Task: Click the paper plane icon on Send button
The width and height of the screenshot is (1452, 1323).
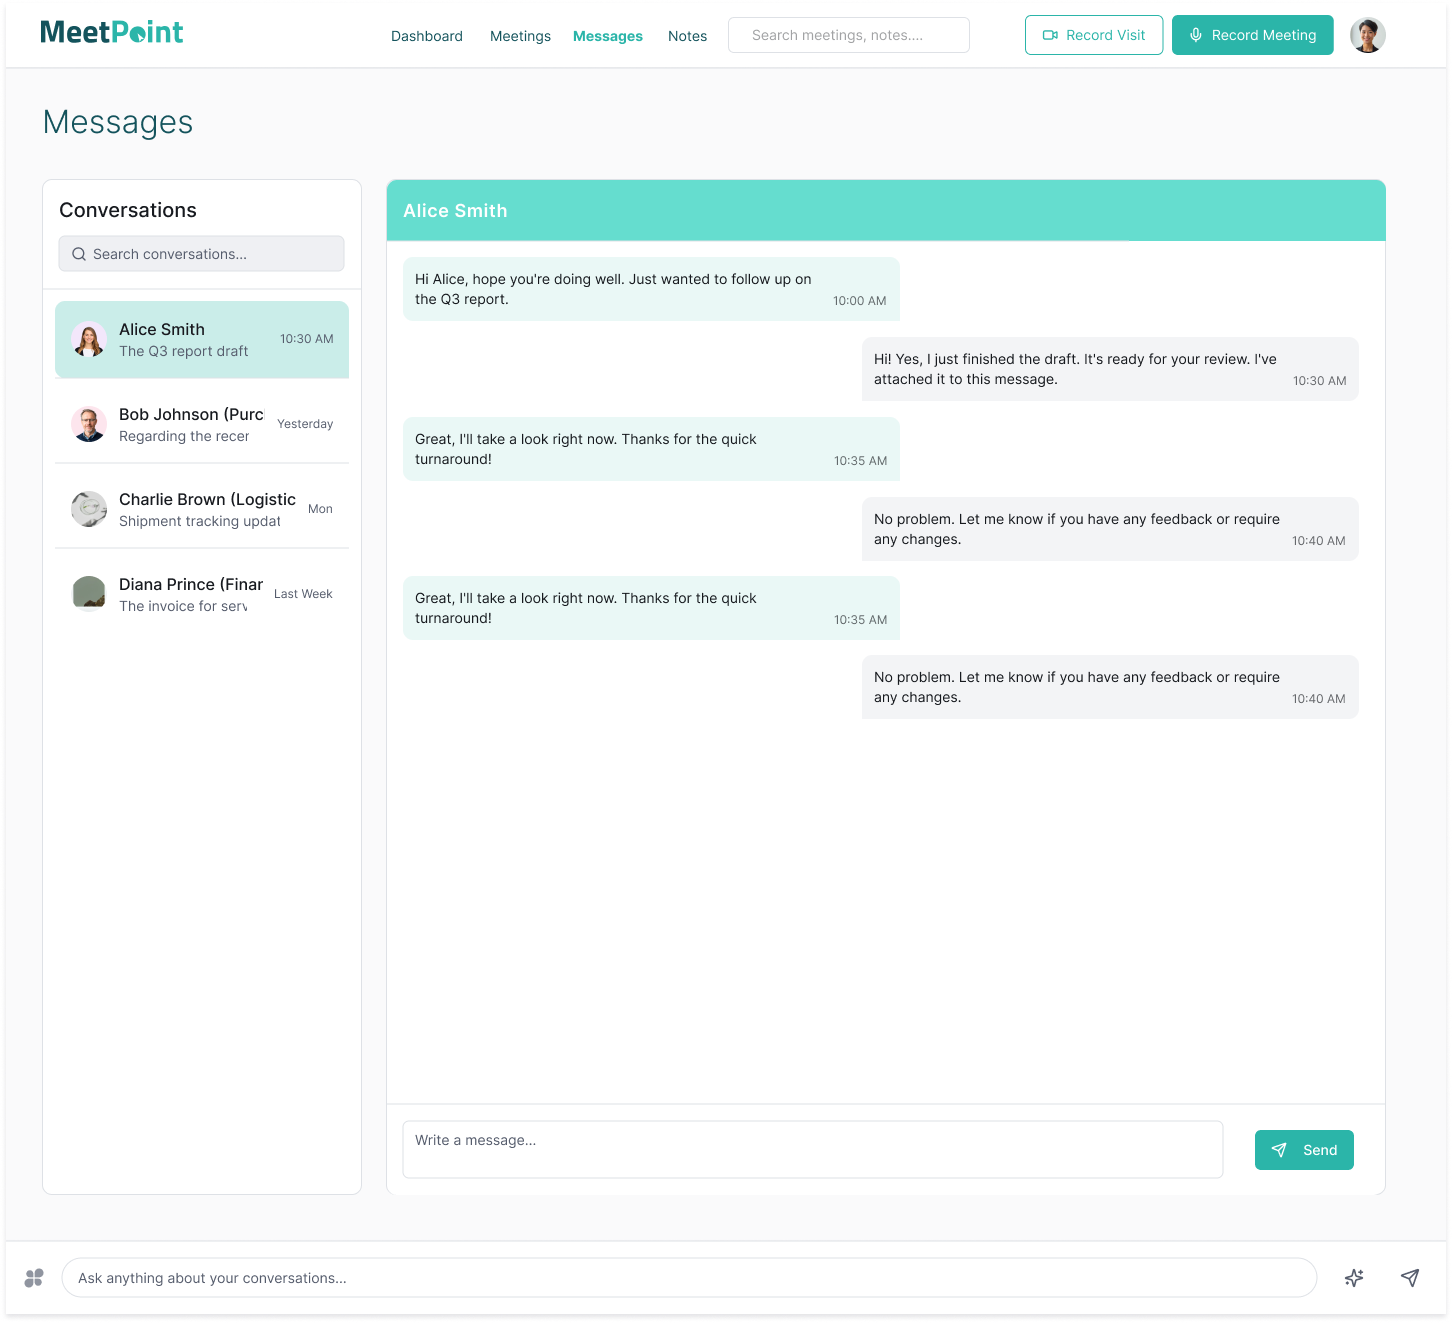Action: click(1280, 1150)
